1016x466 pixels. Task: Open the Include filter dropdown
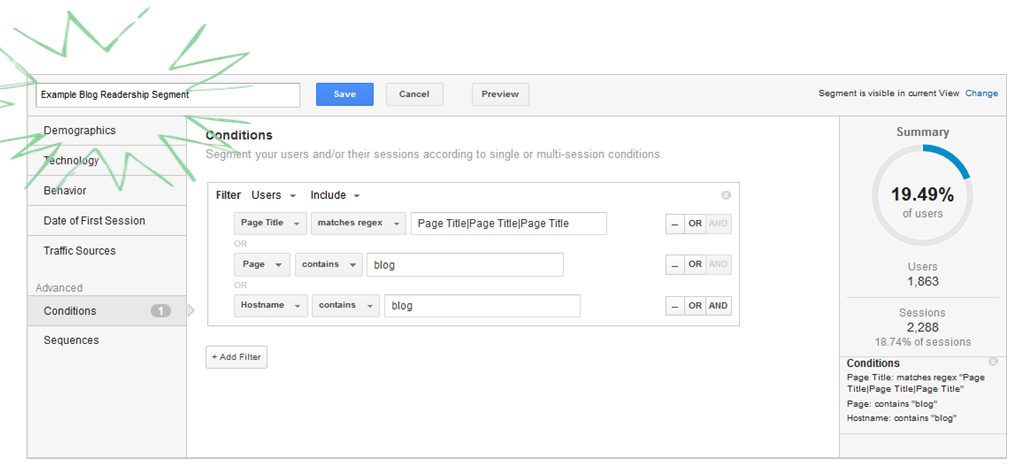(335, 195)
